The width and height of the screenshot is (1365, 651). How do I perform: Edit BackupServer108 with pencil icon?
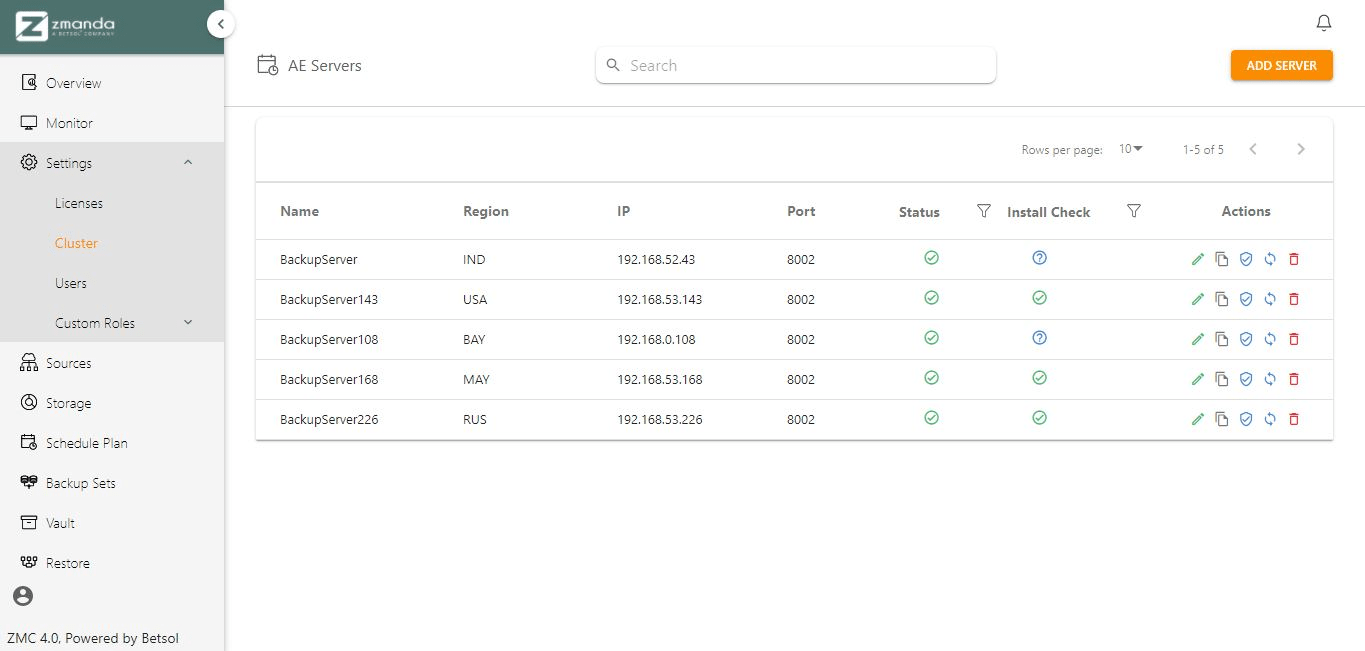[x=1198, y=339]
